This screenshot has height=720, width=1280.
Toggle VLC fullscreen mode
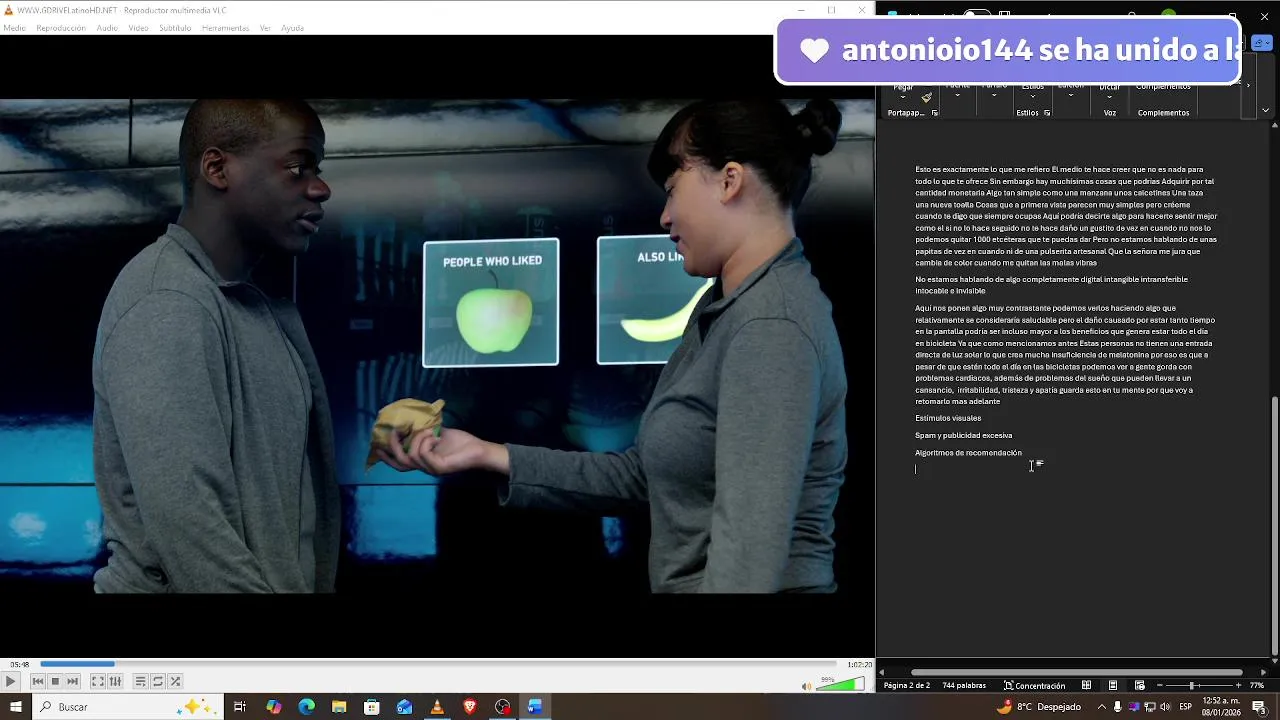click(97, 681)
